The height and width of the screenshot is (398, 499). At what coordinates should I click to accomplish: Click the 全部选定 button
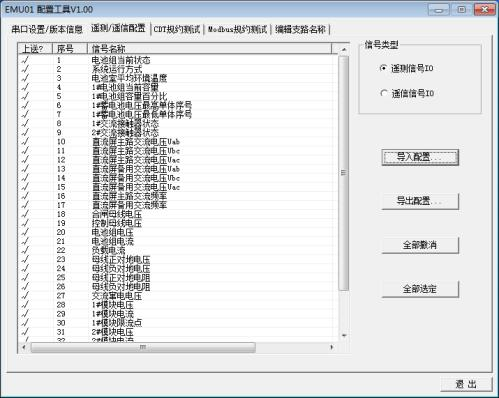(x=420, y=289)
